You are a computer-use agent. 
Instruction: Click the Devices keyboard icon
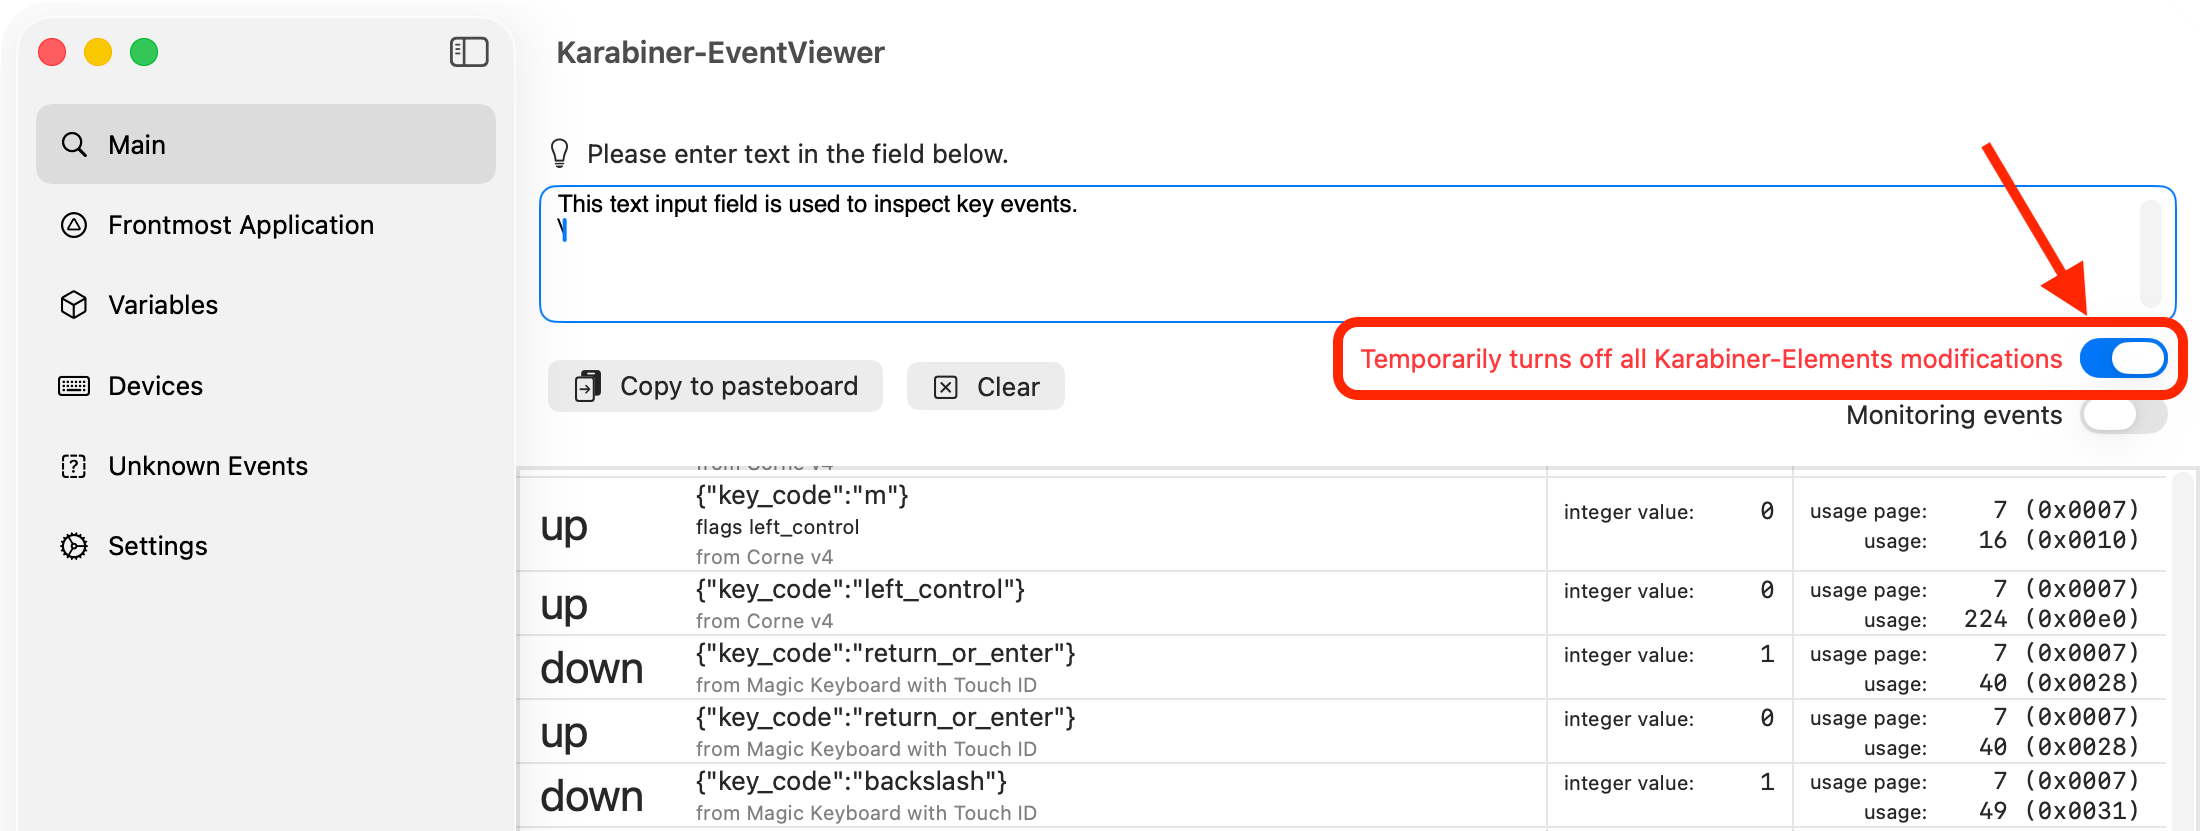[x=74, y=386]
